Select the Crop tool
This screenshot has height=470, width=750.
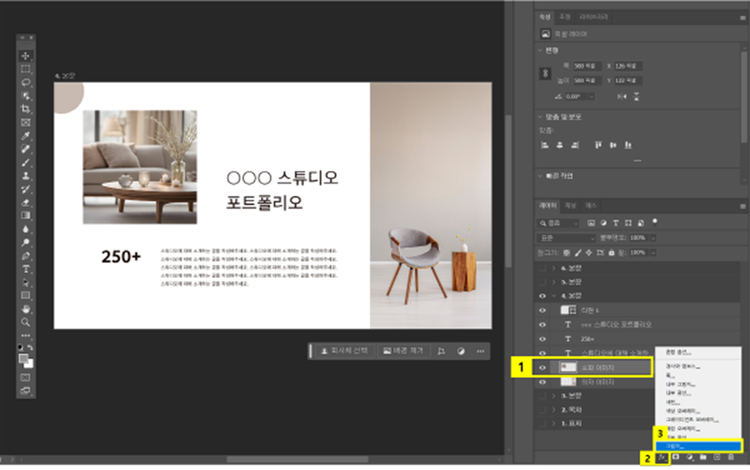click(26, 108)
